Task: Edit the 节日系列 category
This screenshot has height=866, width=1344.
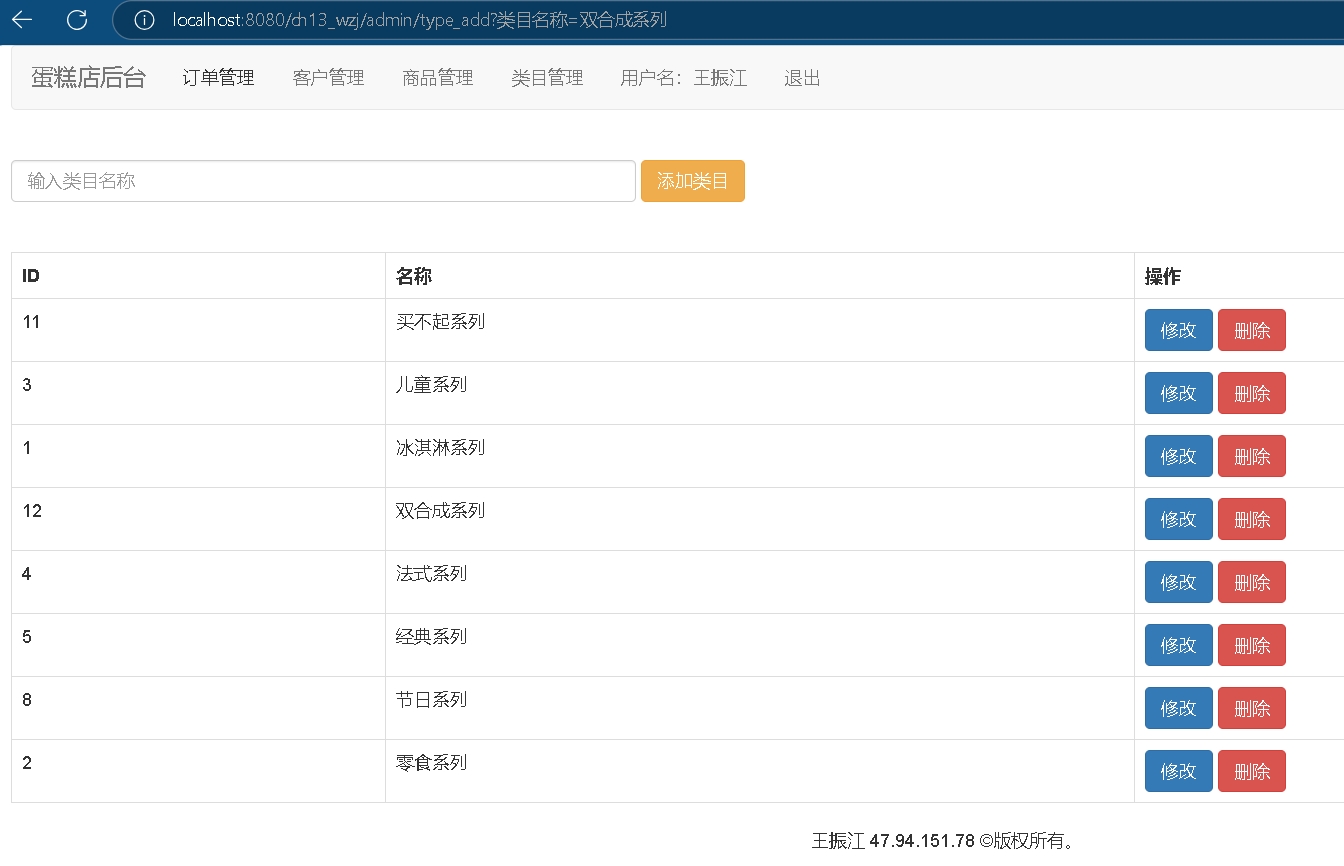Action: [1178, 708]
